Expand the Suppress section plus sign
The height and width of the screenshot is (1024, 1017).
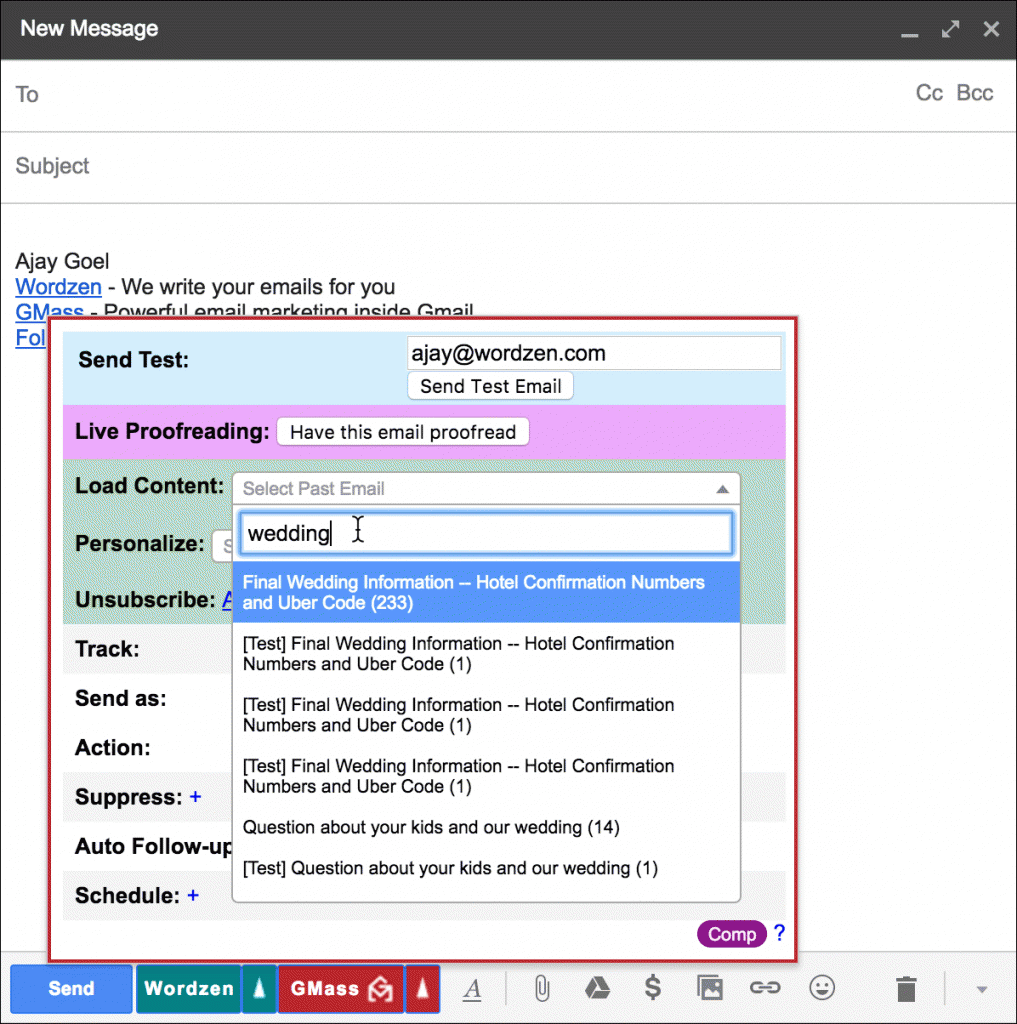click(x=195, y=797)
